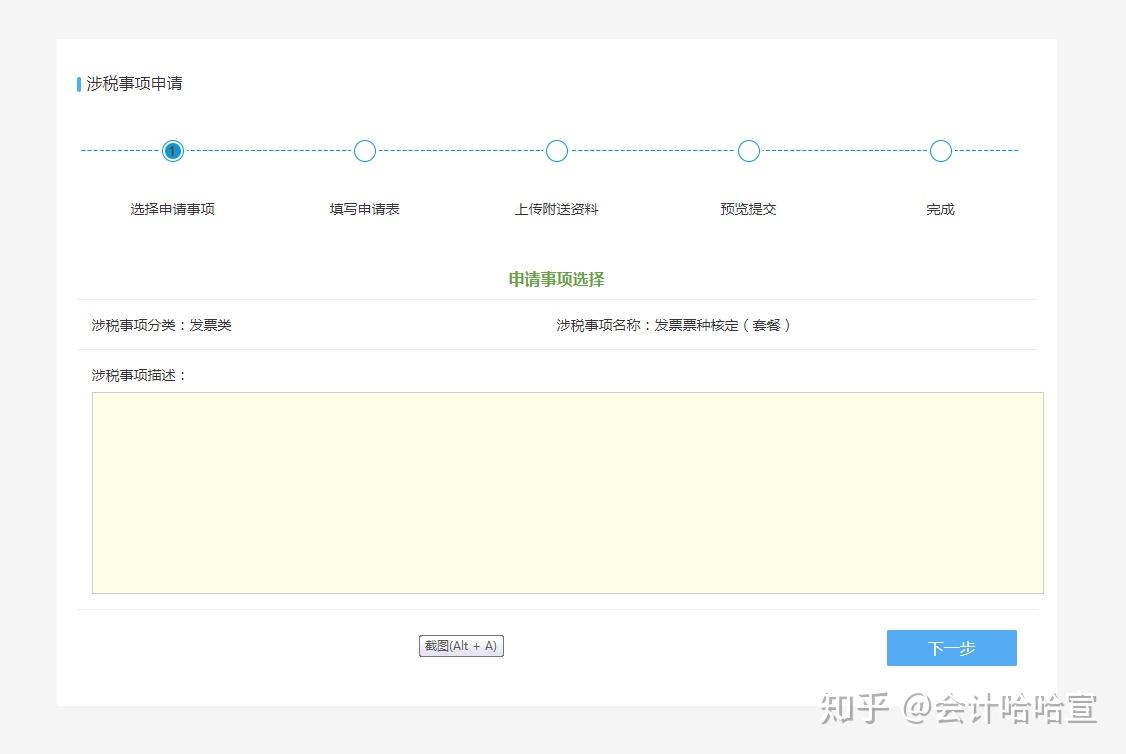Click the active step 1 circle
The width and height of the screenshot is (1126, 754).
click(x=173, y=151)
